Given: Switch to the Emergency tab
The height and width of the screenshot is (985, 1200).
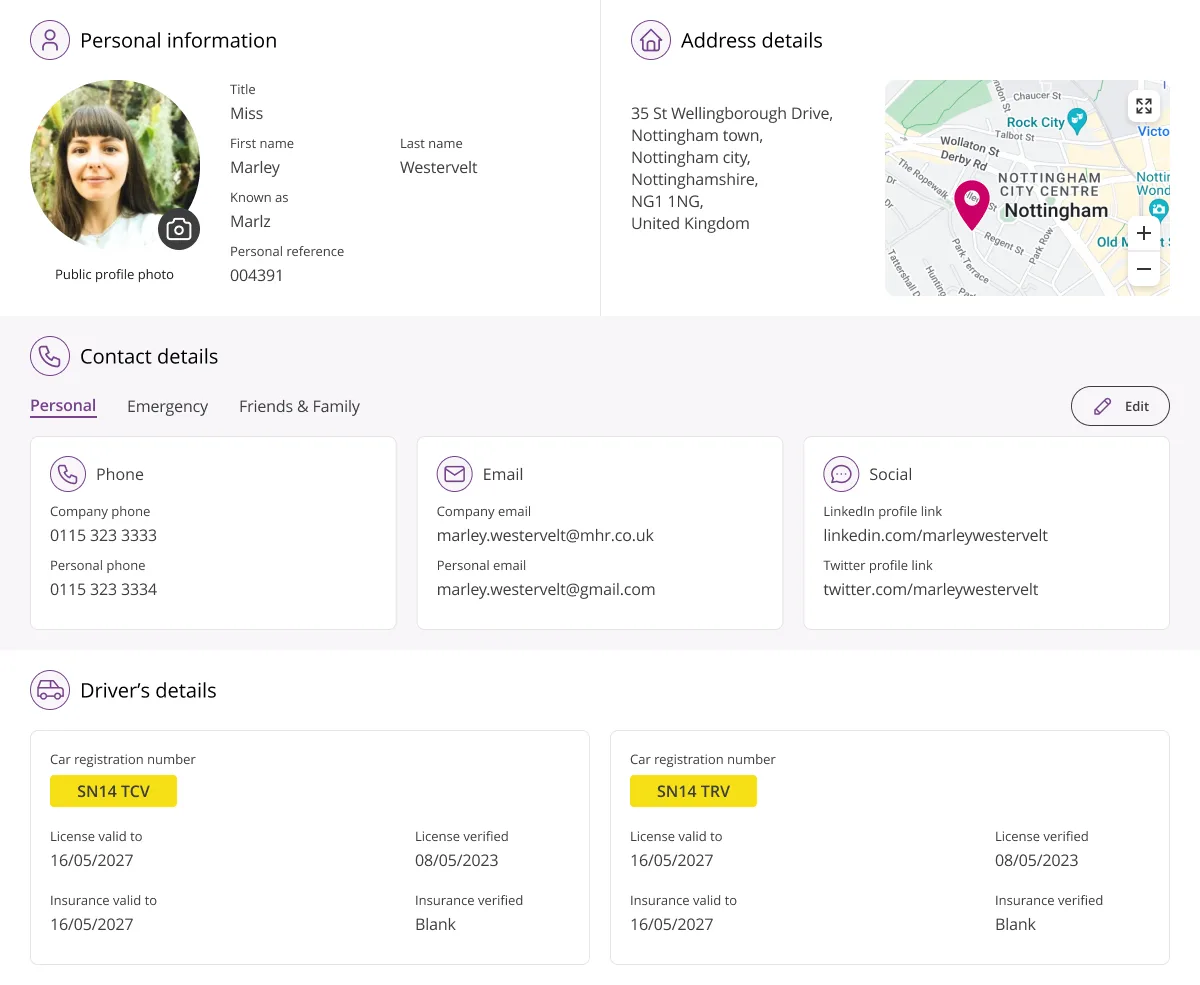Looking at the screenshot, I should coord(167,406).
